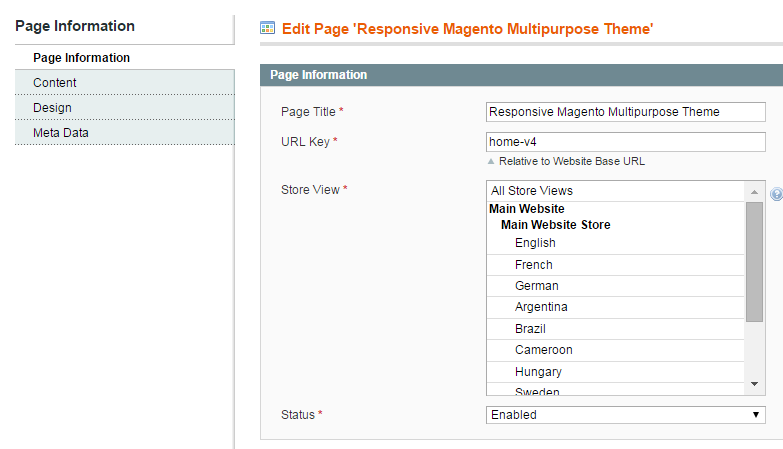This screenshot has height=449, width=783.
Task: Click the URL Key field containing home-v4
Action: 625,142
